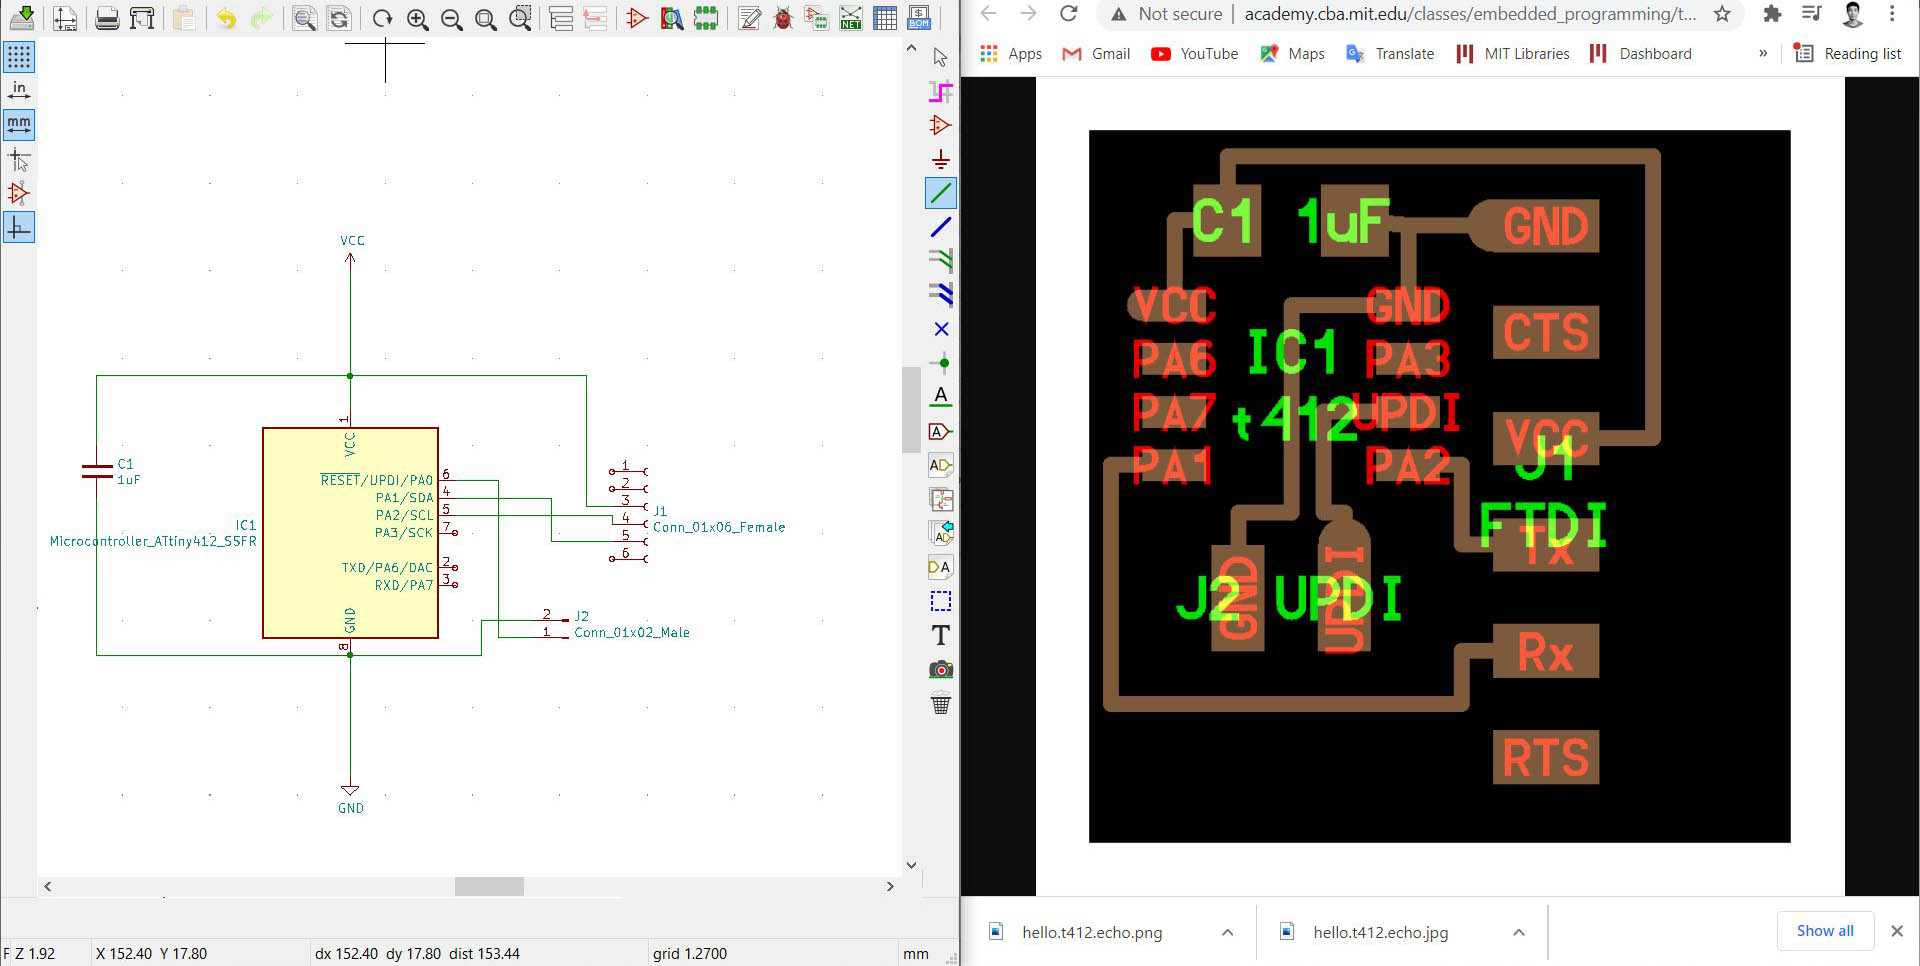This screenshot has height=966, width=1920.
Task: Toggle horizontal/vertical wire constraint
Action: coord(19,227)
